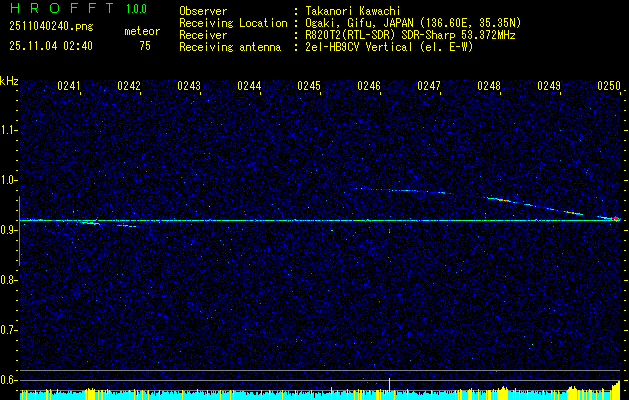The height and width of the screenshot is (400, 629).
Task: Click time marker 0241
Action: [x=69, y=86]
